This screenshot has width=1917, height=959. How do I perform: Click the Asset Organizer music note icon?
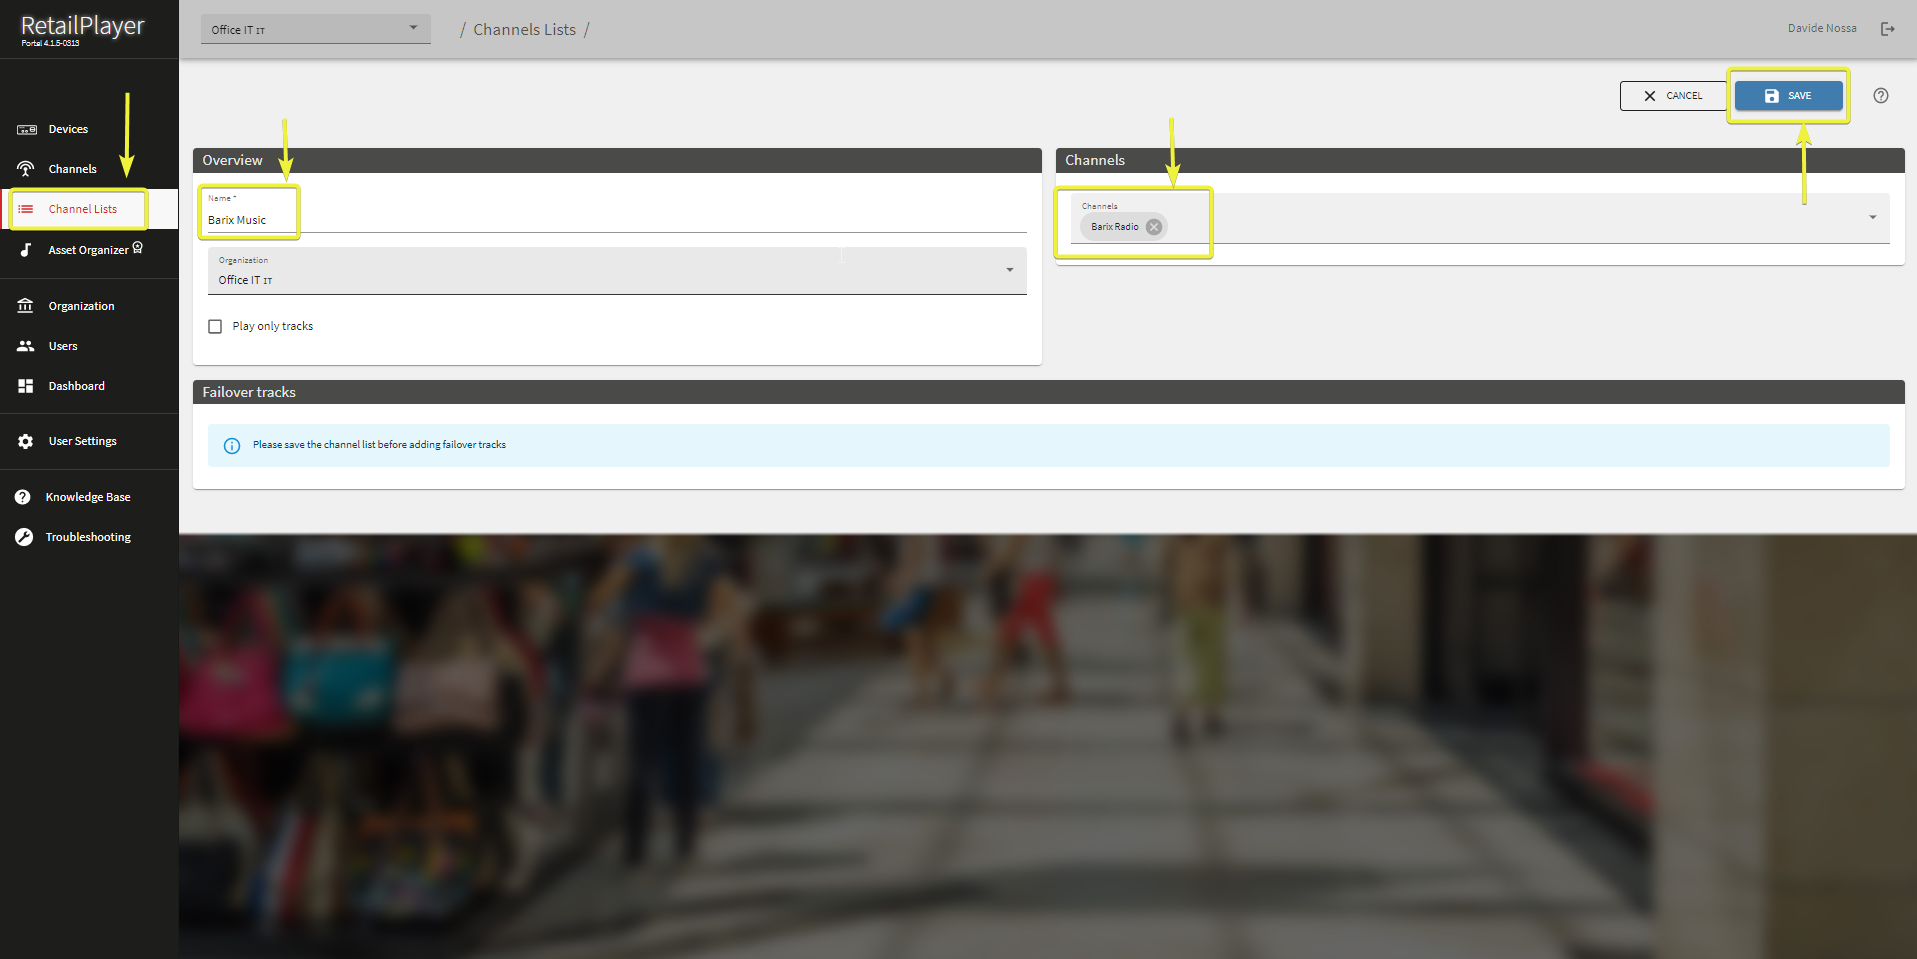click(x=26, y=250)
